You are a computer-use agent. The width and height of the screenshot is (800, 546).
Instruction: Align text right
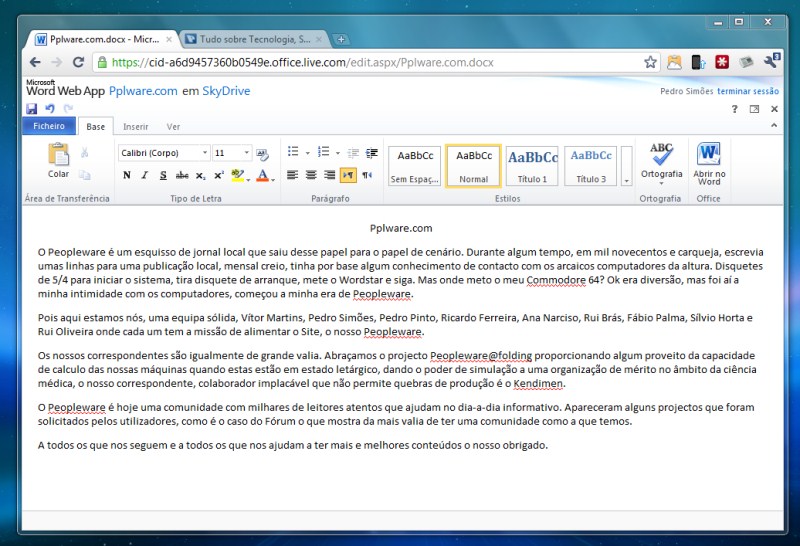pos(330,176)
